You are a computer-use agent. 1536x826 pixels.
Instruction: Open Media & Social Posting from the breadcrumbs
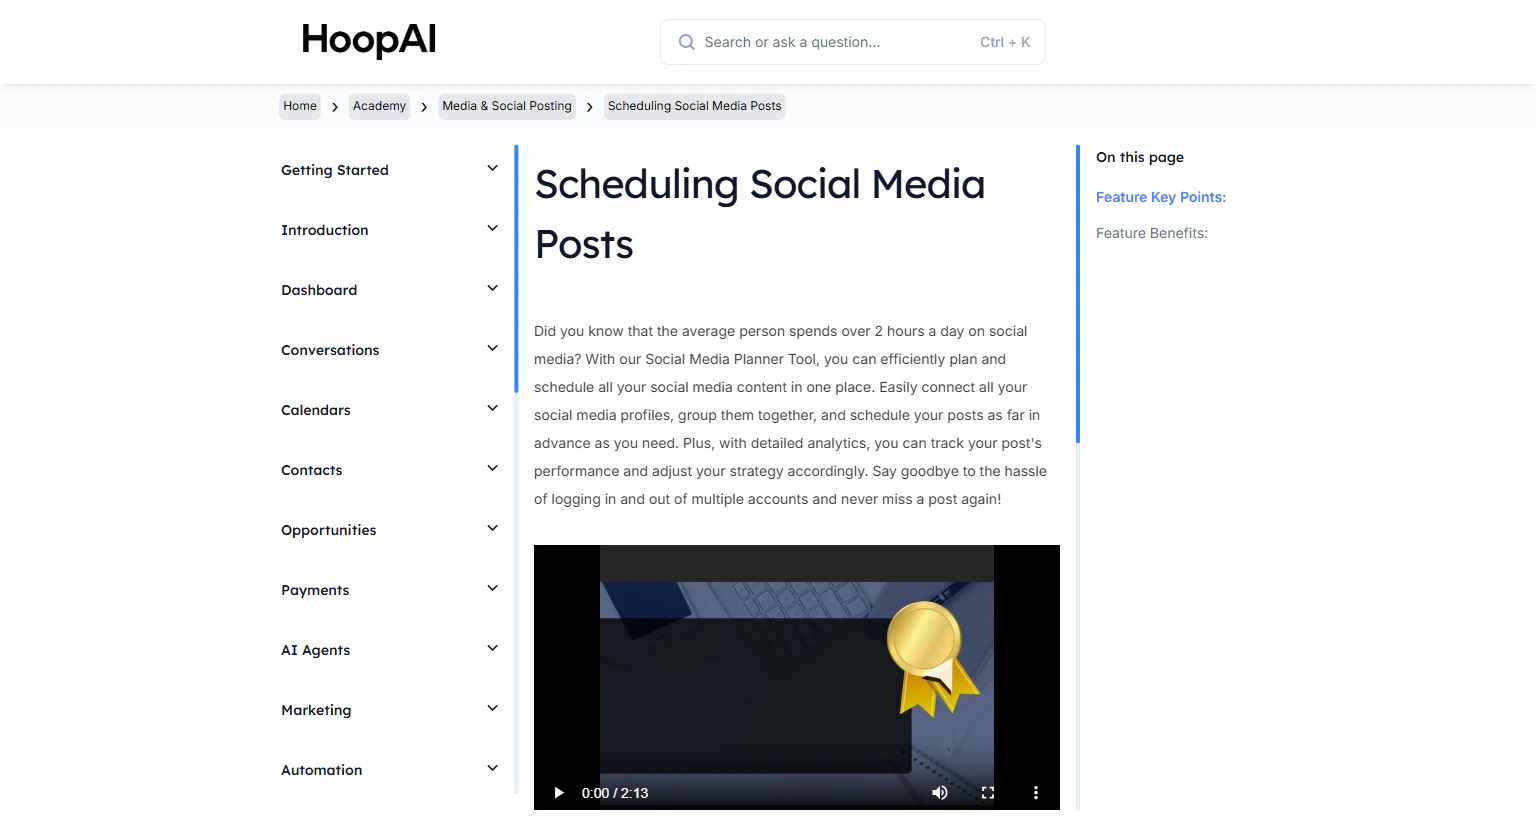coord(506,106)
